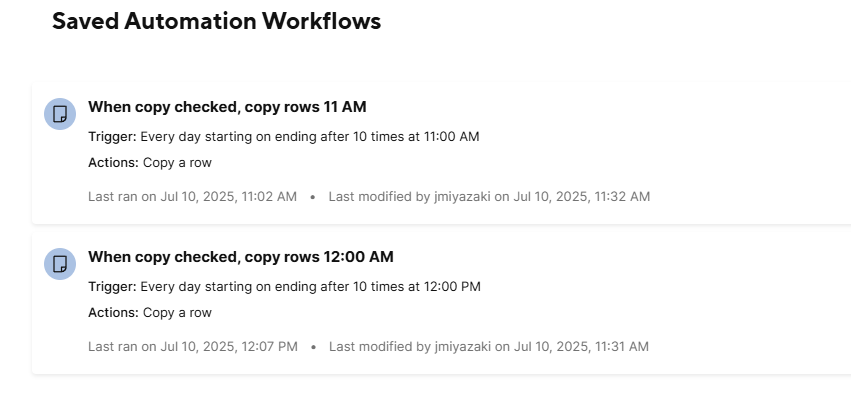Select the trigger description ending at 11:00 AM
851x397 pixels.
[310, 137]
